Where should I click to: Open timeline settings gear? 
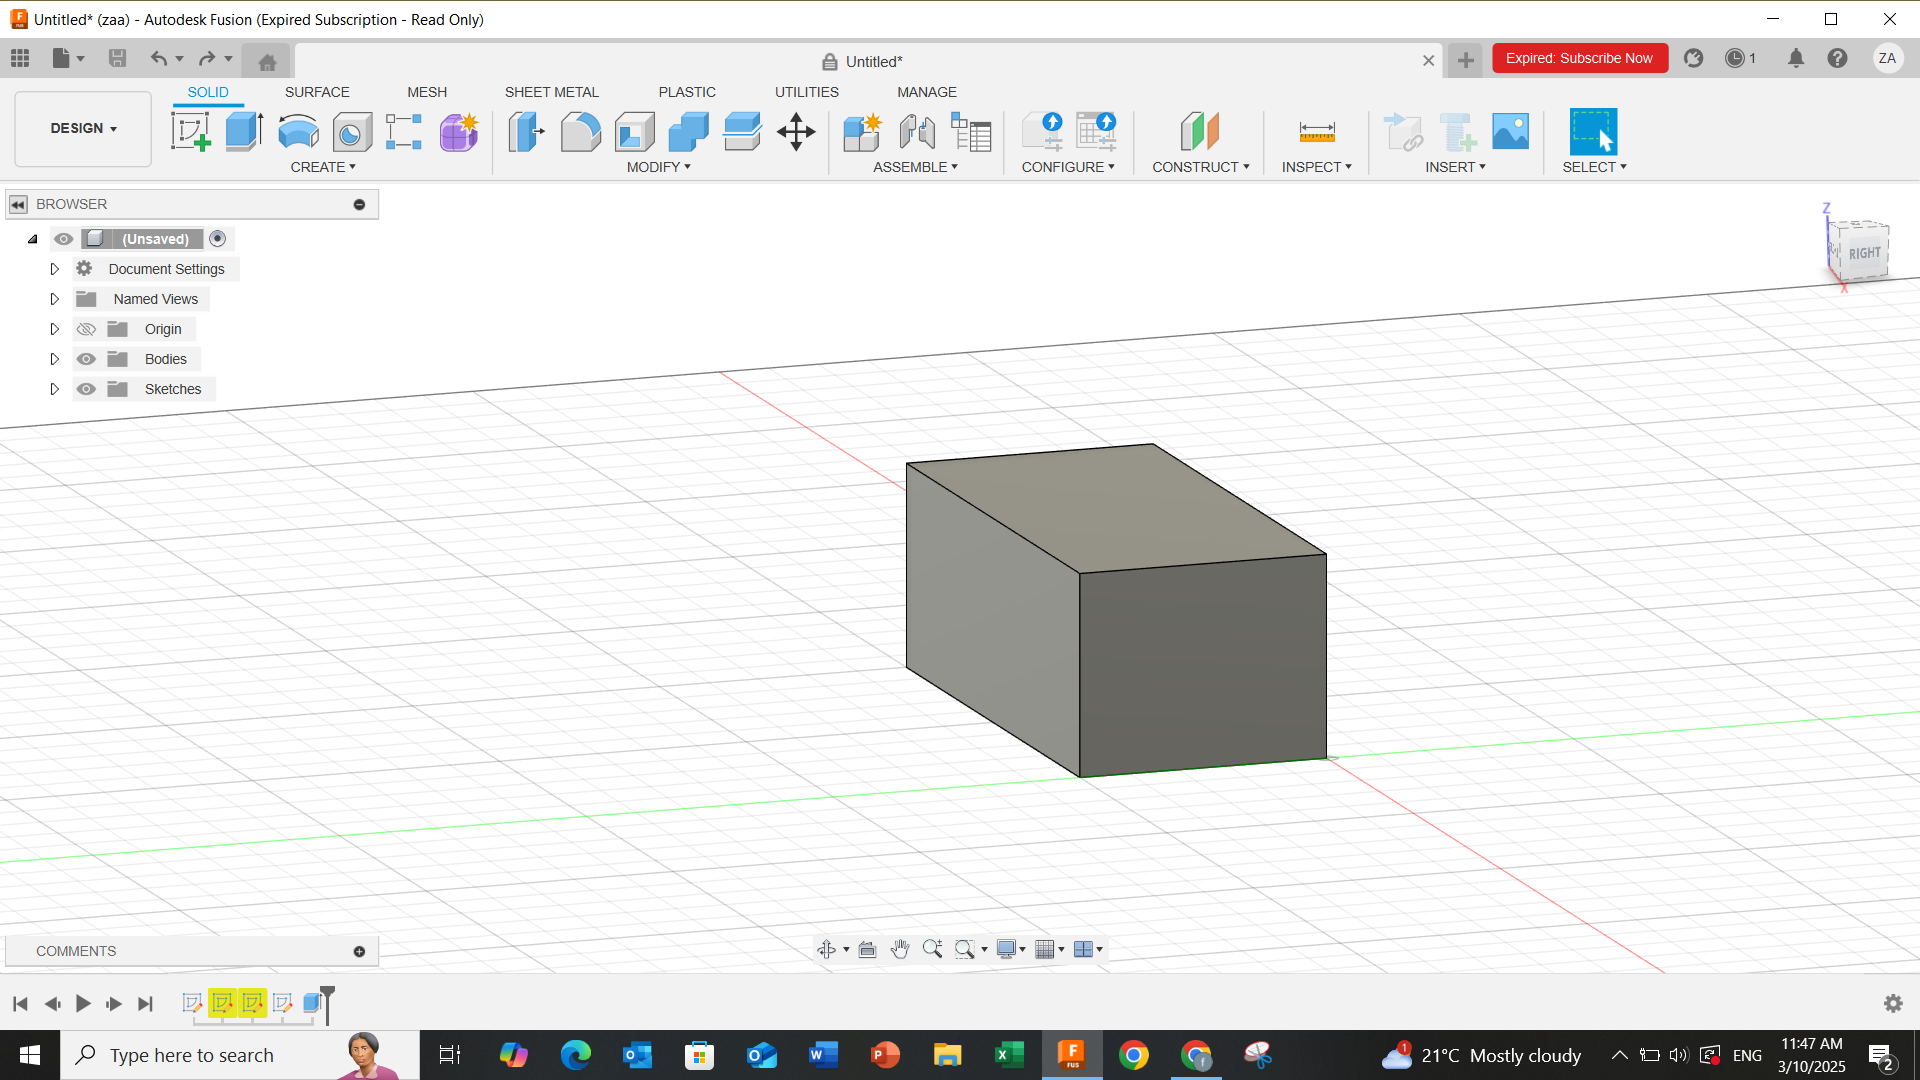click(x=1893, y=1003)
